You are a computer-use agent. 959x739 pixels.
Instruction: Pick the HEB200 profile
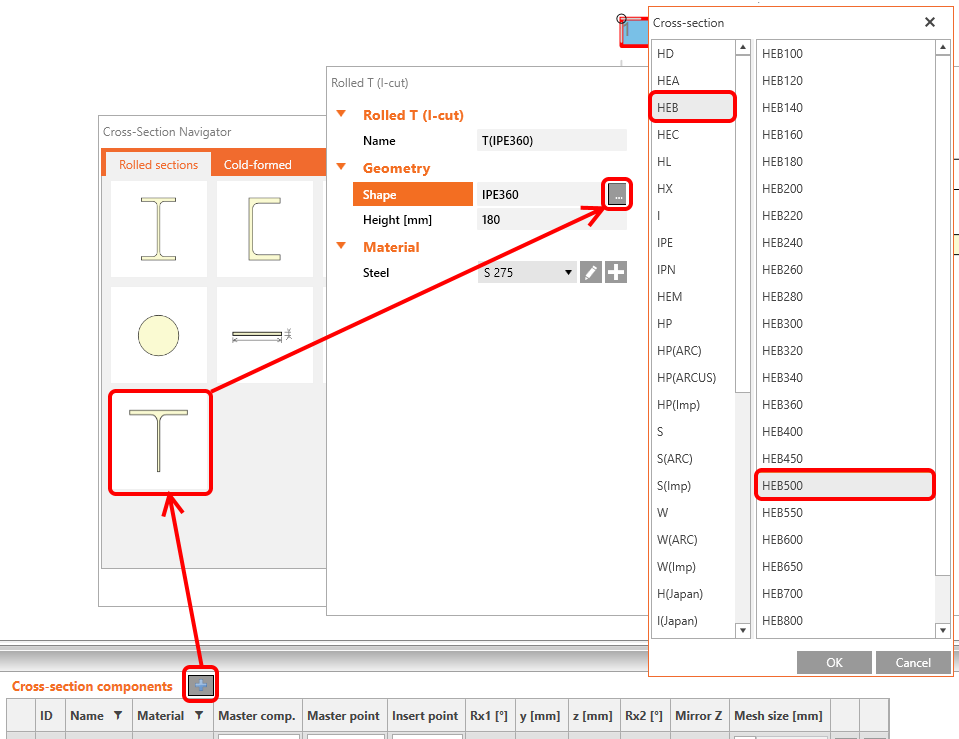coord(846,188)
